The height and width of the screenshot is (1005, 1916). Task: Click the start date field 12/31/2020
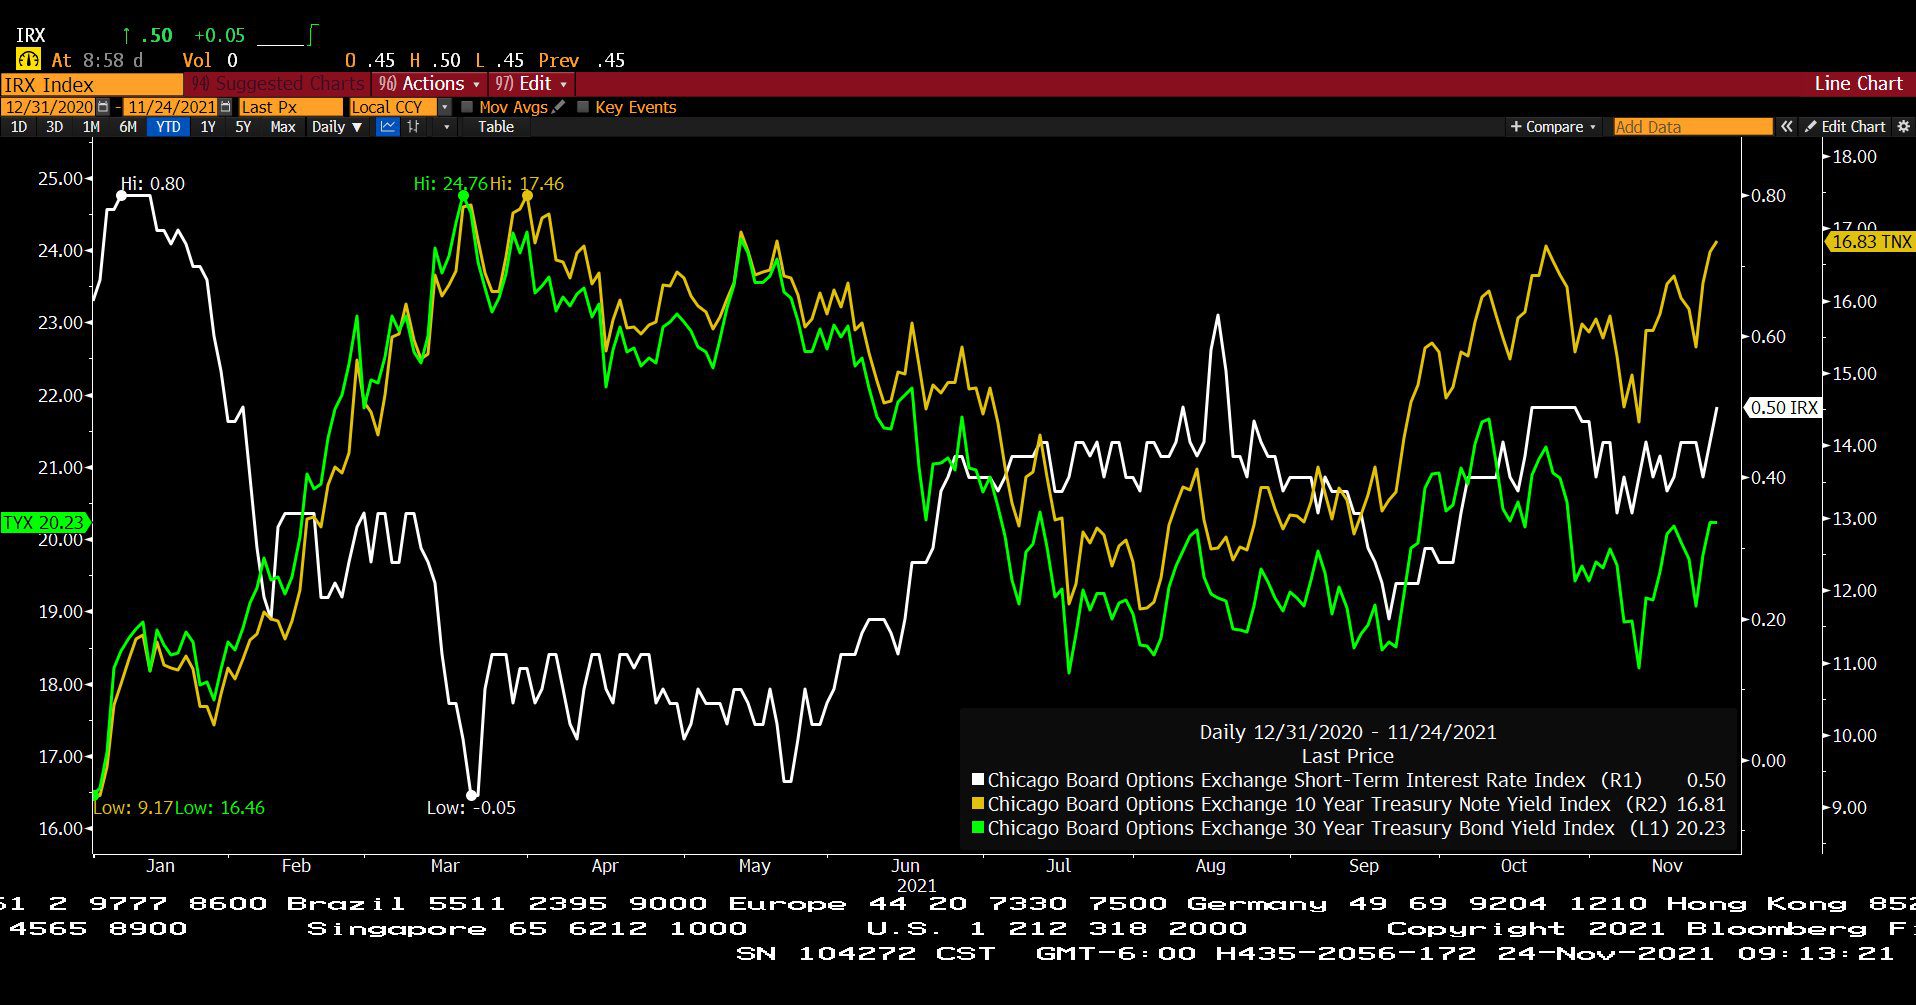click(48, 107)
